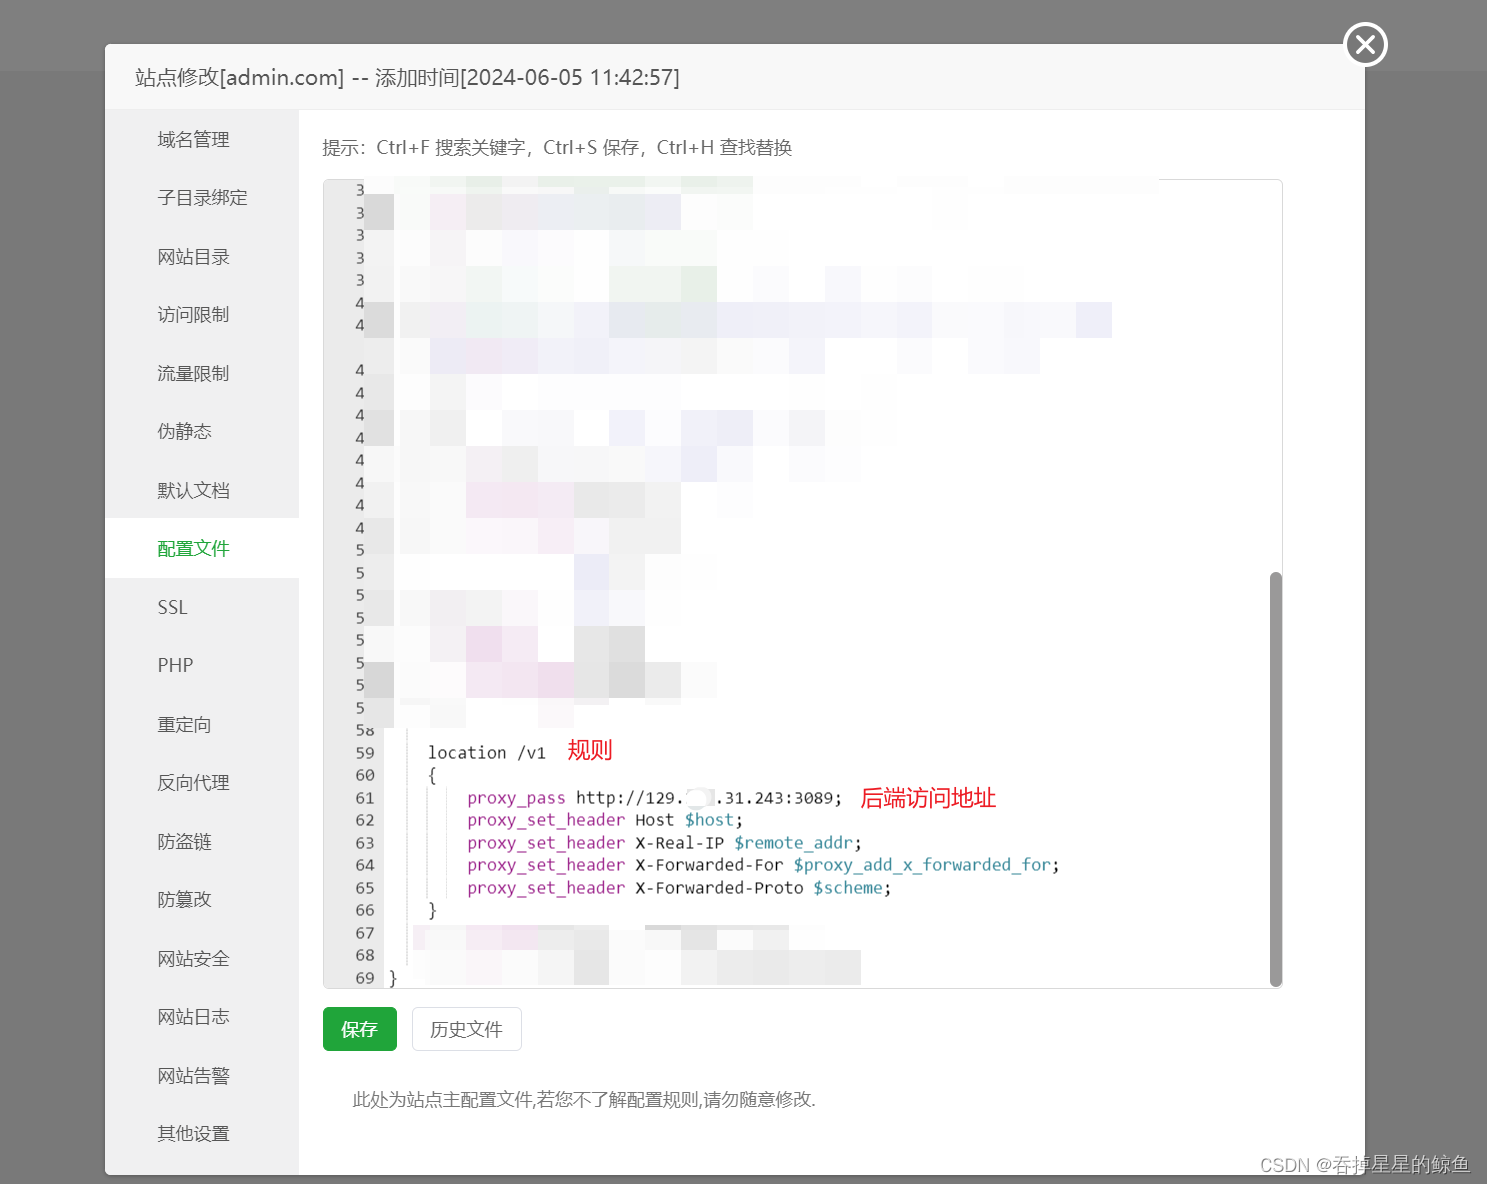Select the 网站目录 section
This screenshot has width=1487, height=1184.
tap(193, 256)
